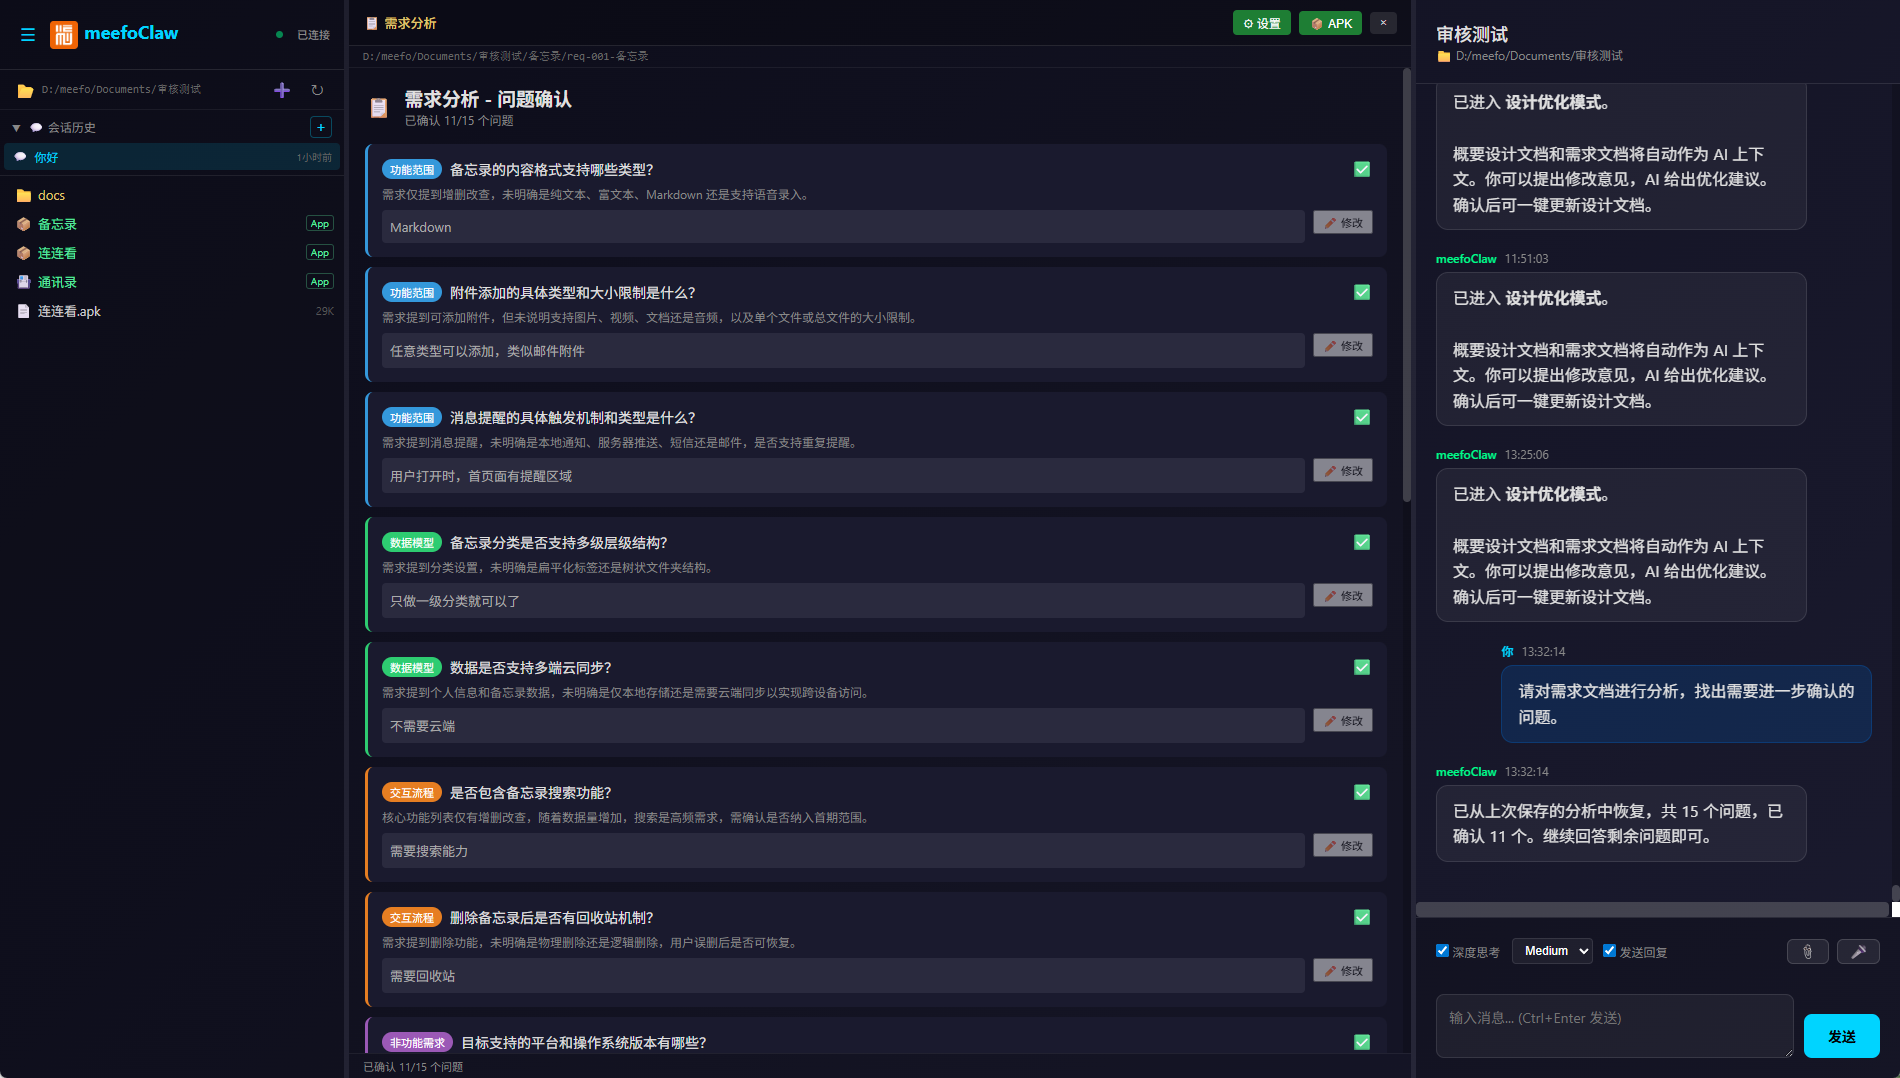
Task: Add a new item with the purple plus icon
Action: point(282,90)
